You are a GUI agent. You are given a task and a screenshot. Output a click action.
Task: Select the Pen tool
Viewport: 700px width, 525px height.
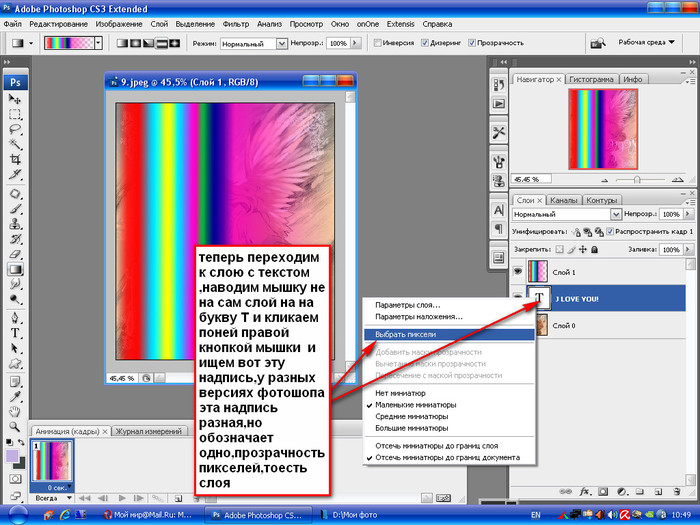[15, 318]
